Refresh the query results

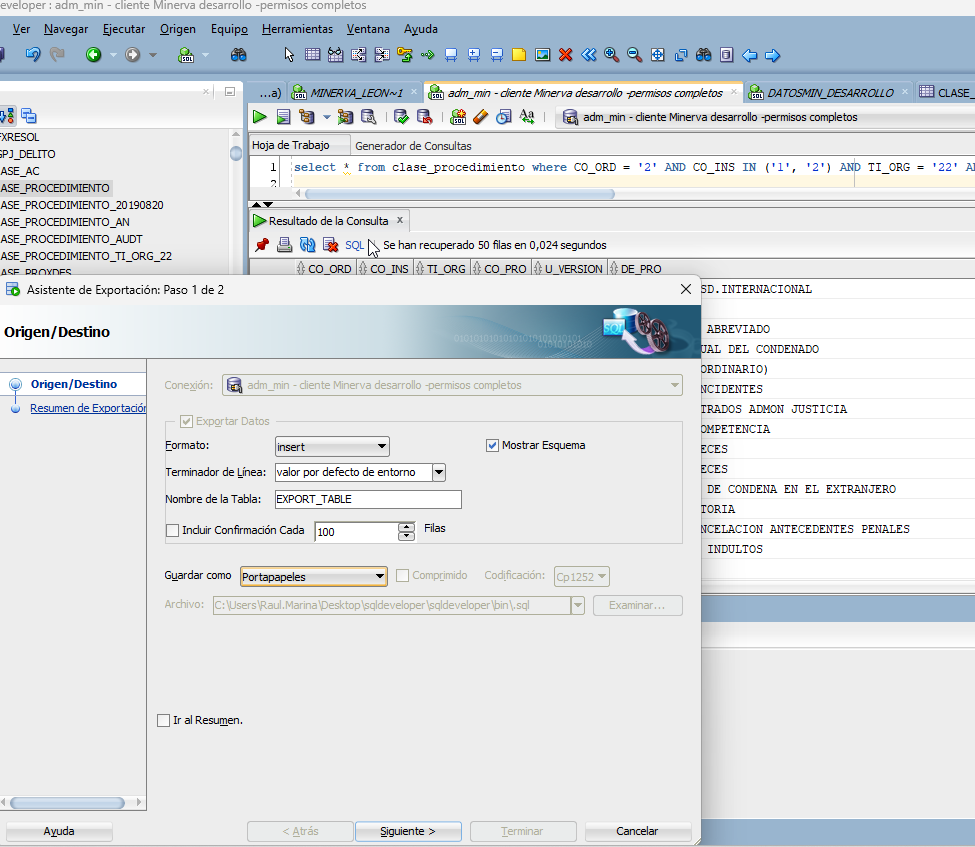point(308,245)
